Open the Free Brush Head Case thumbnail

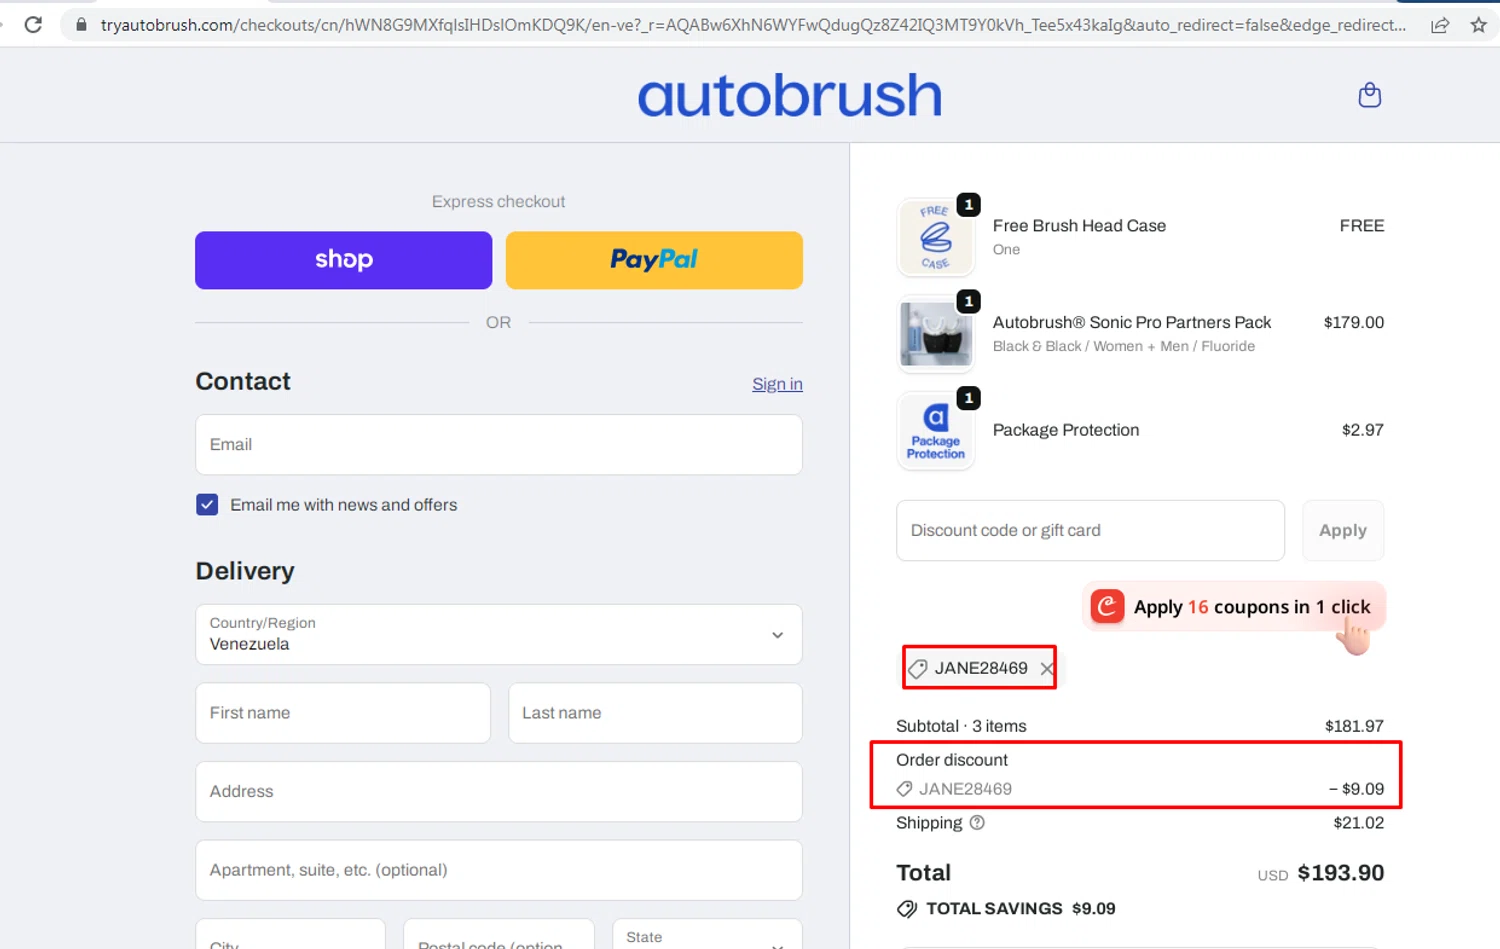(x=936, y=237)
